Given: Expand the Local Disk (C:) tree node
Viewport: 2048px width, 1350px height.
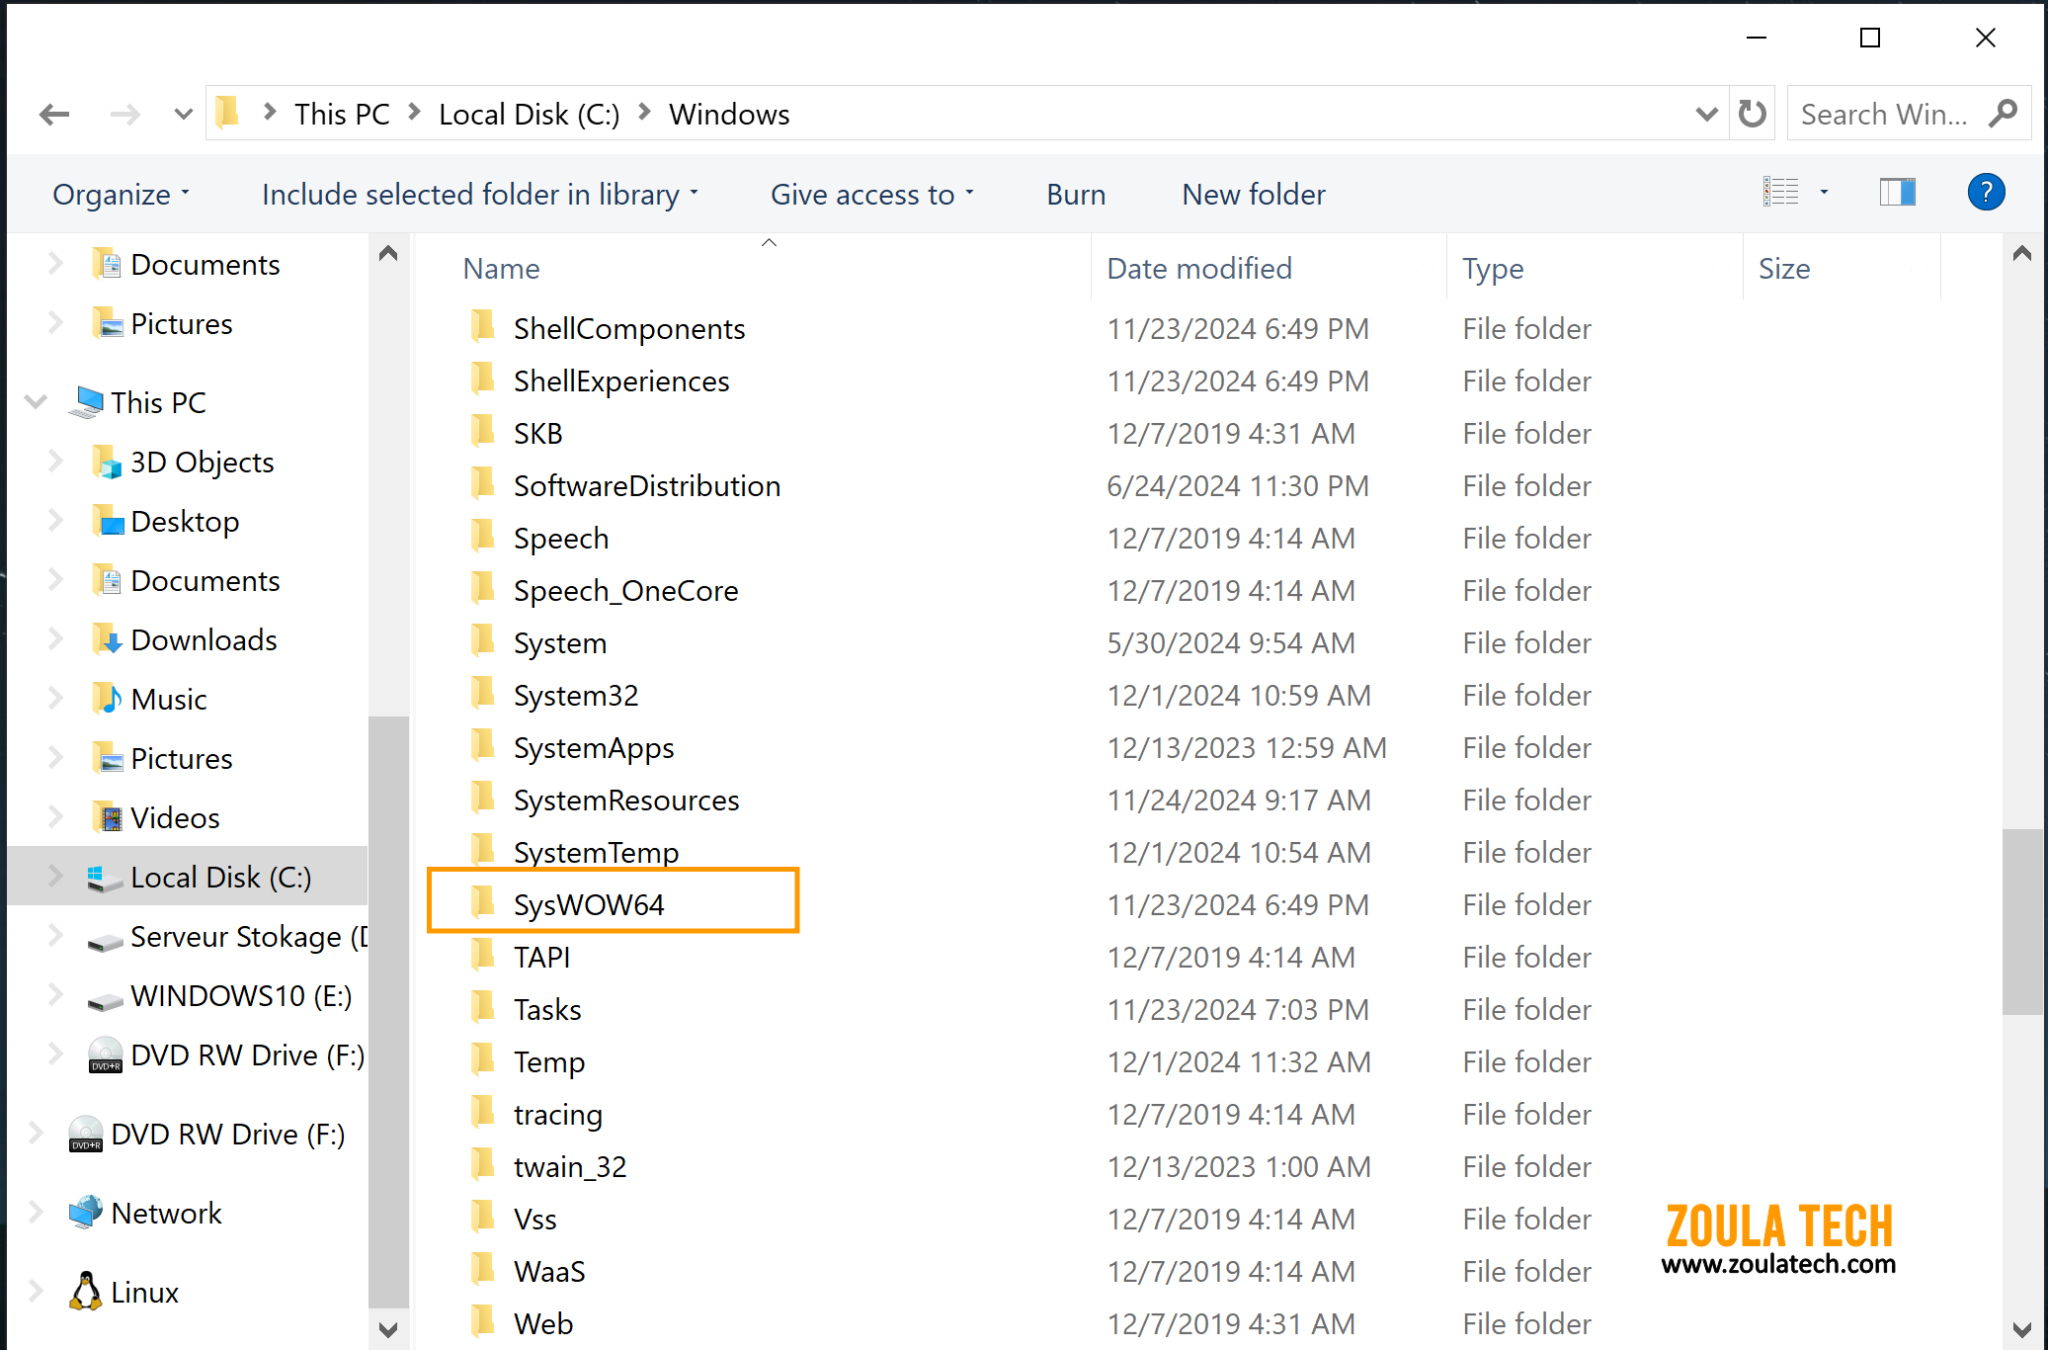Looking at the screenshot, I should 55,876.
